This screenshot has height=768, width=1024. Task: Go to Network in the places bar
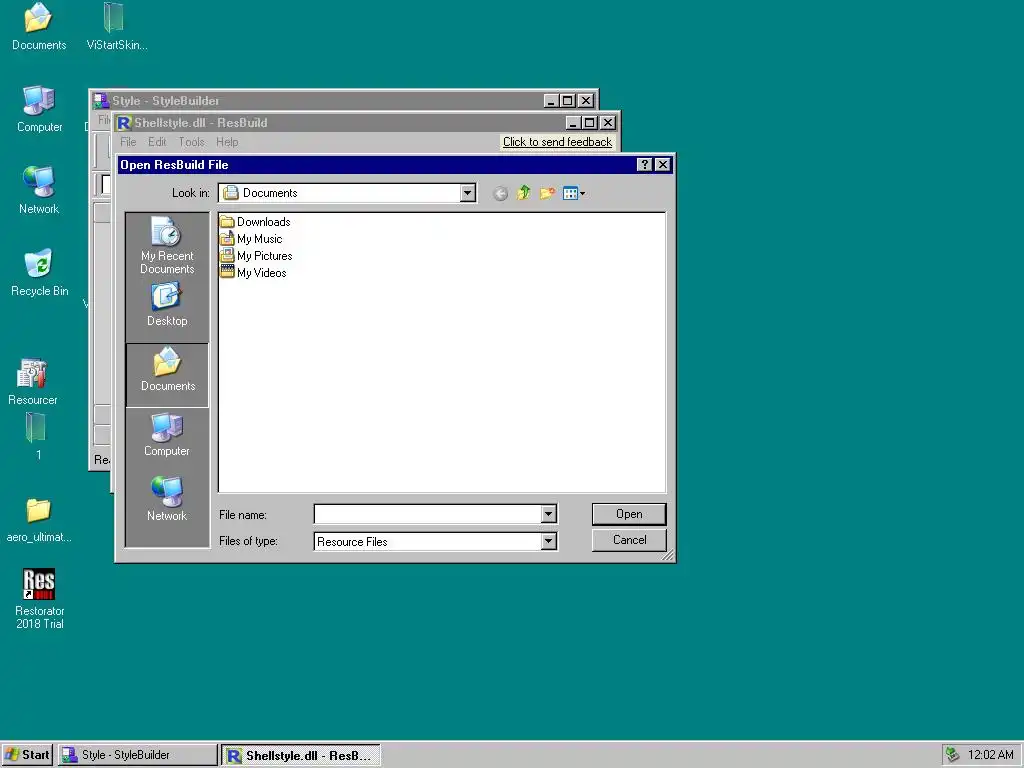tap(167, 500)
